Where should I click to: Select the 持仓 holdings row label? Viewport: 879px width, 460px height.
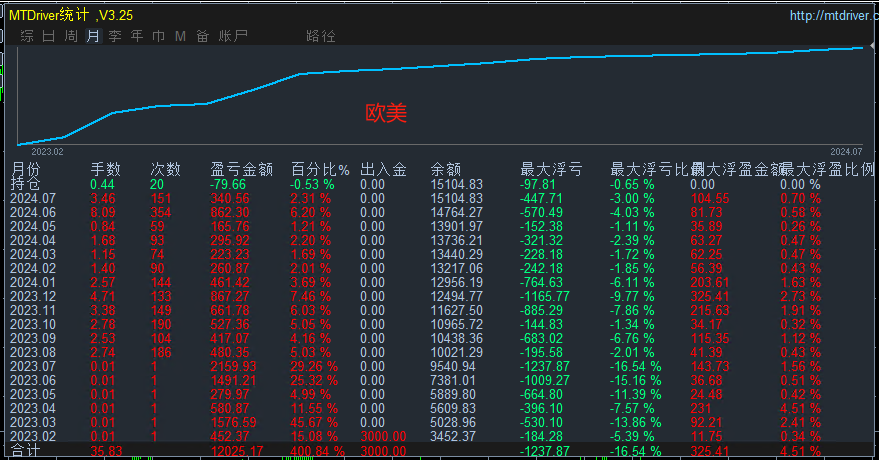(x=25, y=184)
